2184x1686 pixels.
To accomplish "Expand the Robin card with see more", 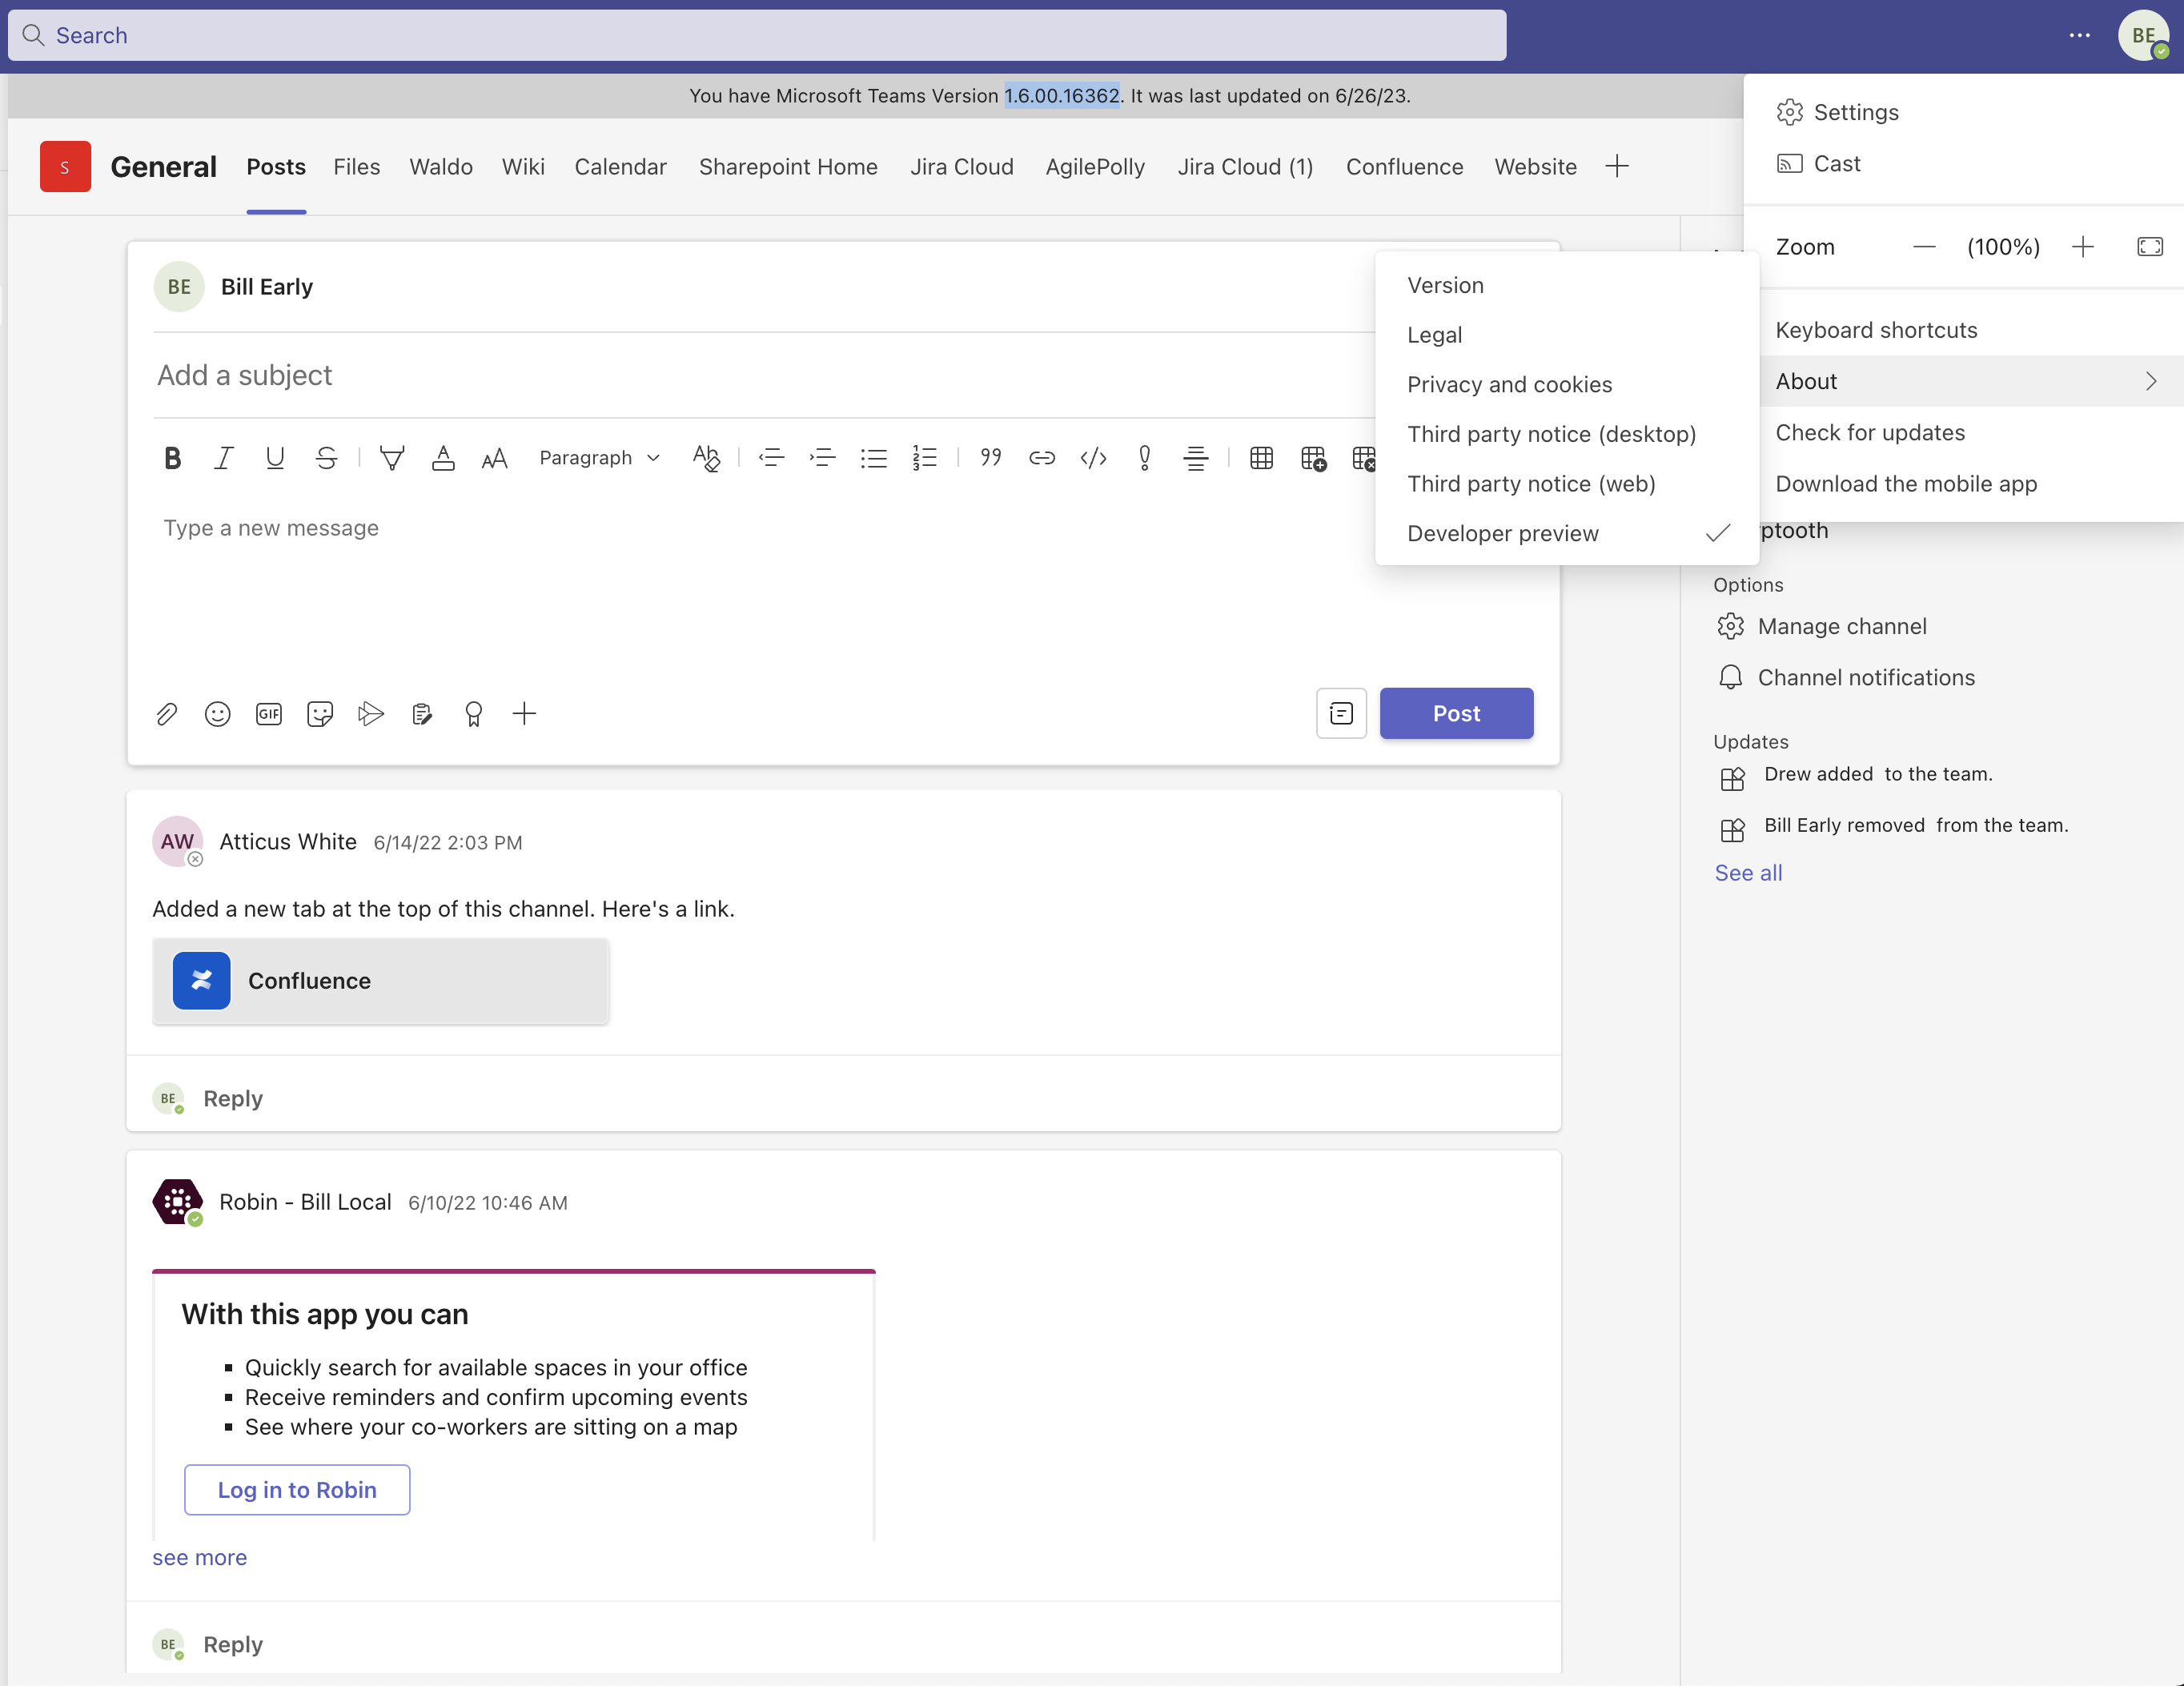I will (x=199, y=1557).
